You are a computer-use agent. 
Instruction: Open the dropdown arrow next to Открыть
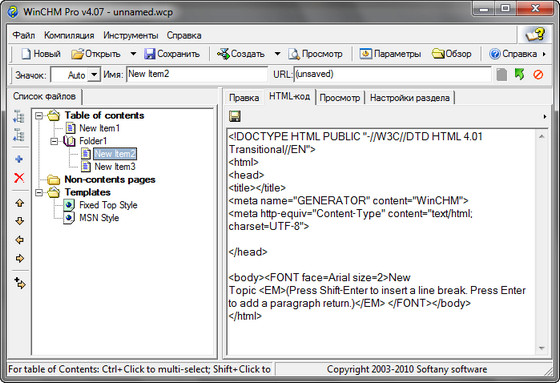tap(133, 54)
